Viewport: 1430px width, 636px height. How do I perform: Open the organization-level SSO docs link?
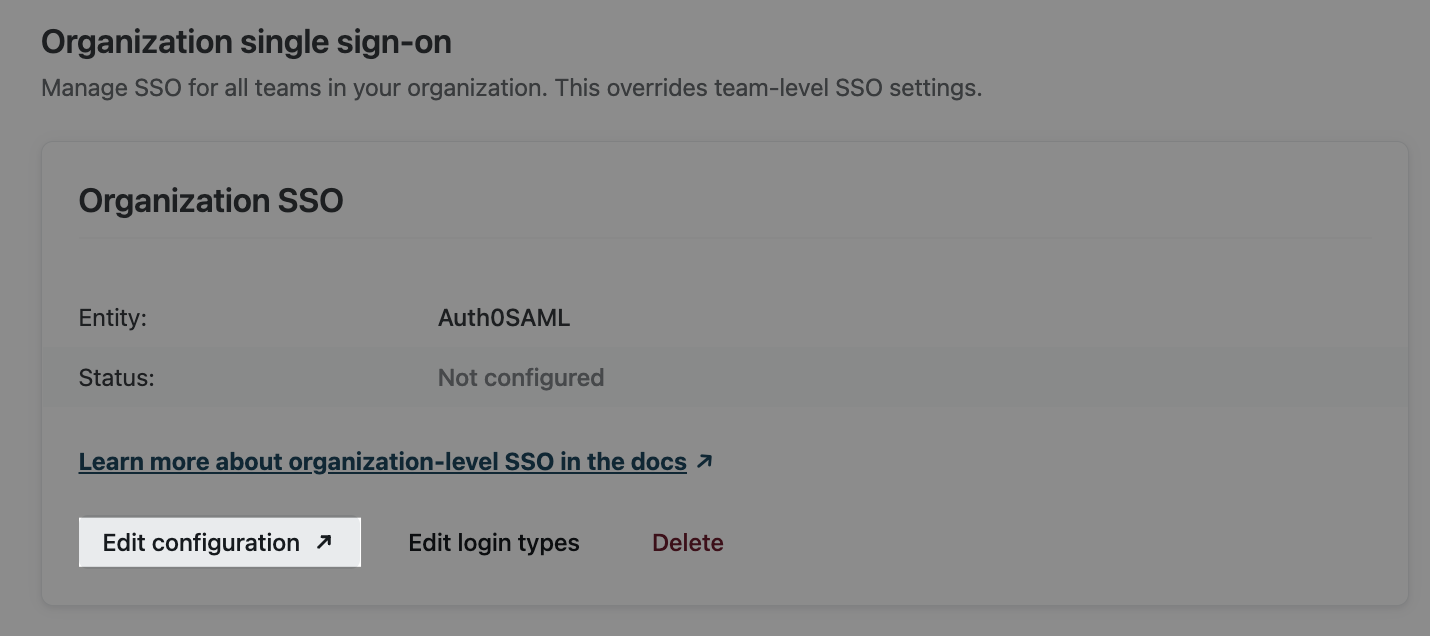point(382,462)
